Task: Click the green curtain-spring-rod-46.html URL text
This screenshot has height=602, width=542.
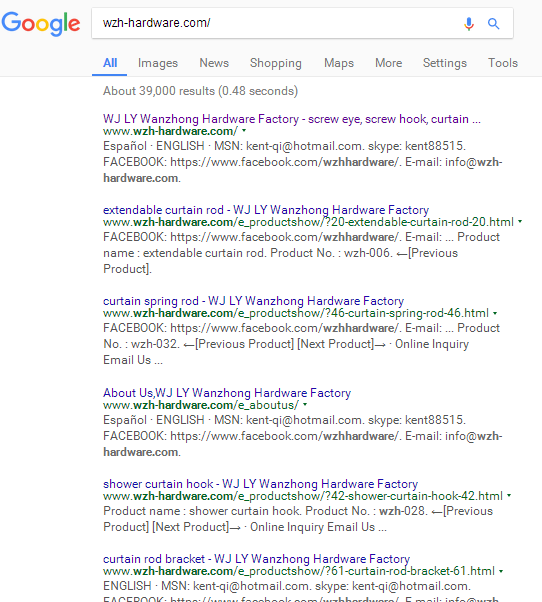Action: tap(296, 313)
